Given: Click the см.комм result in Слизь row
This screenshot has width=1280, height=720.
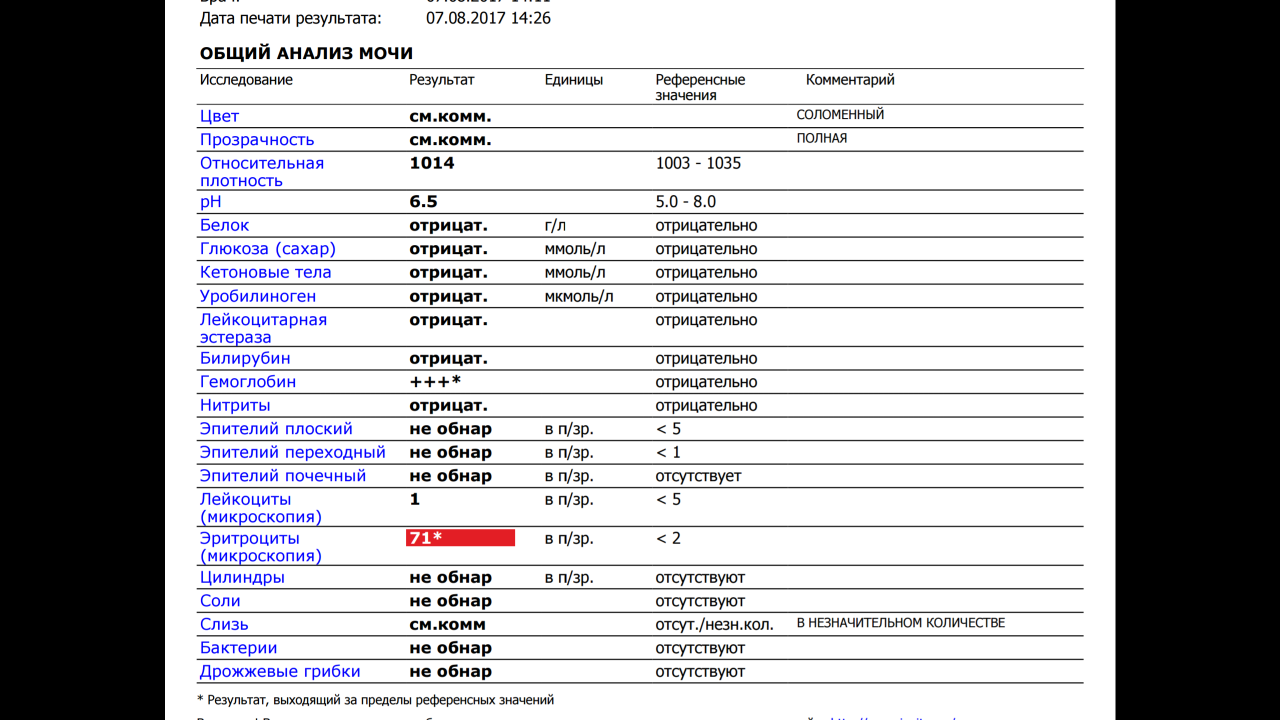Looking at the screenshot, I should (x=448, y=625).
